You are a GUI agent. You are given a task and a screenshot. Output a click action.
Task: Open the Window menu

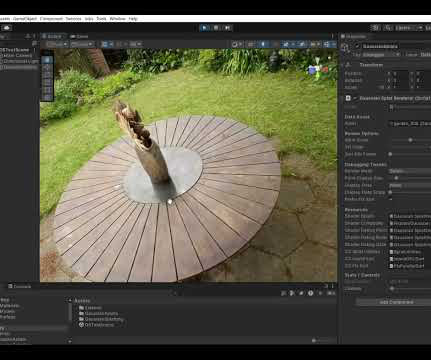117,19
